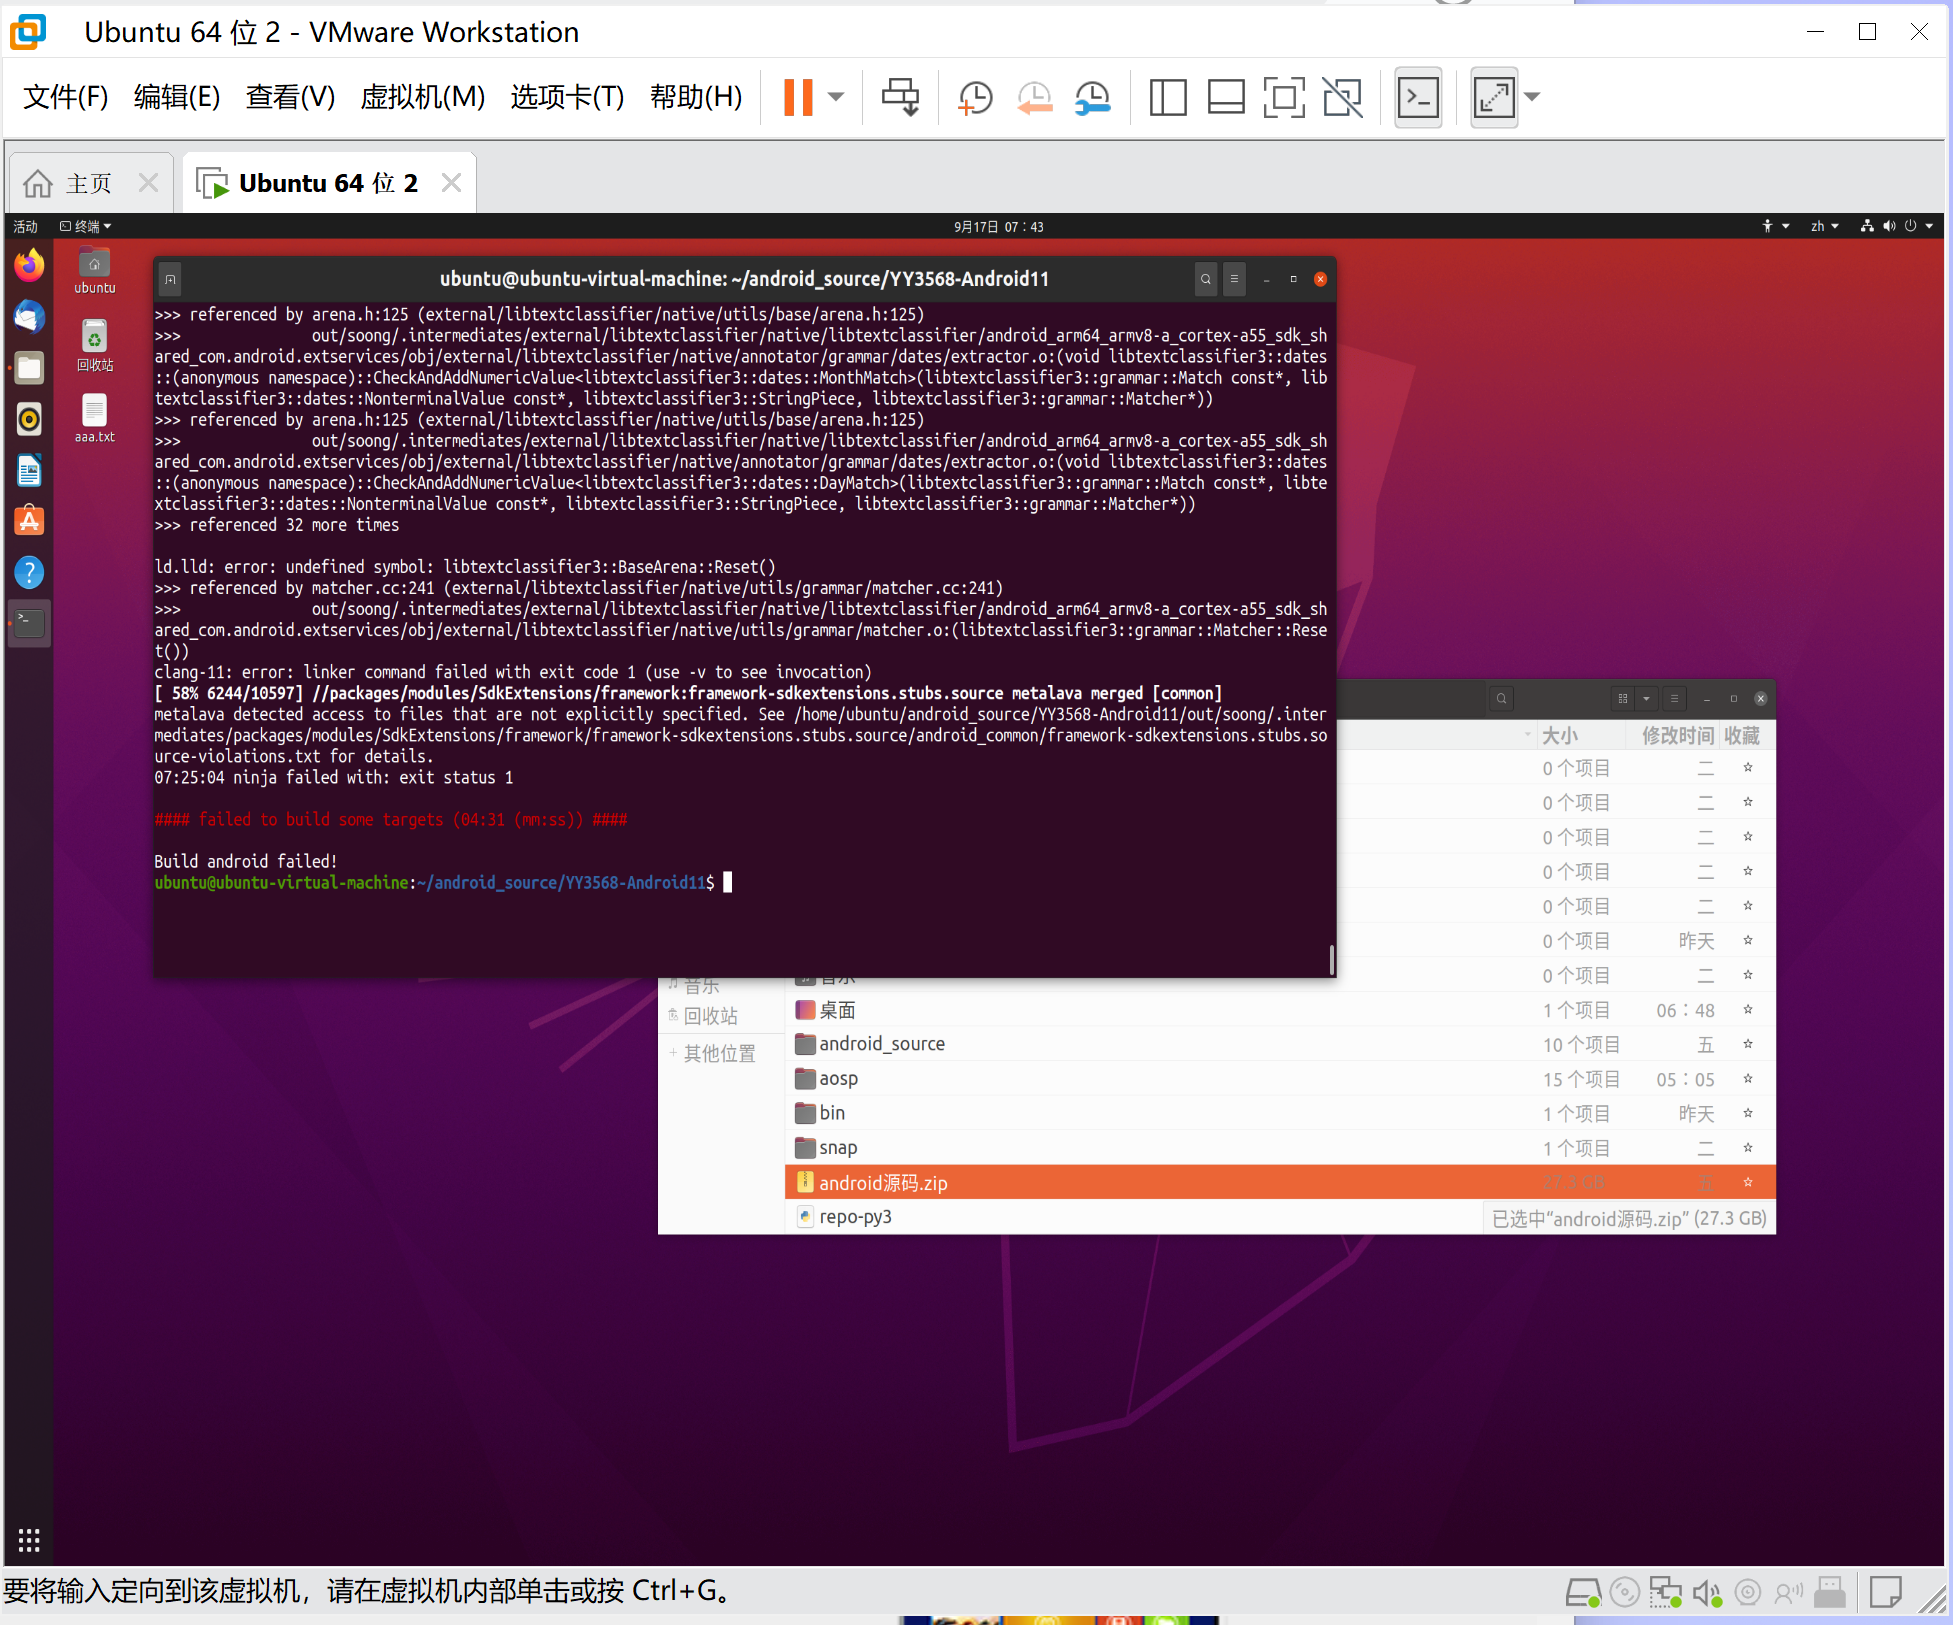Switch to the 主页 tab

point(88,184)
